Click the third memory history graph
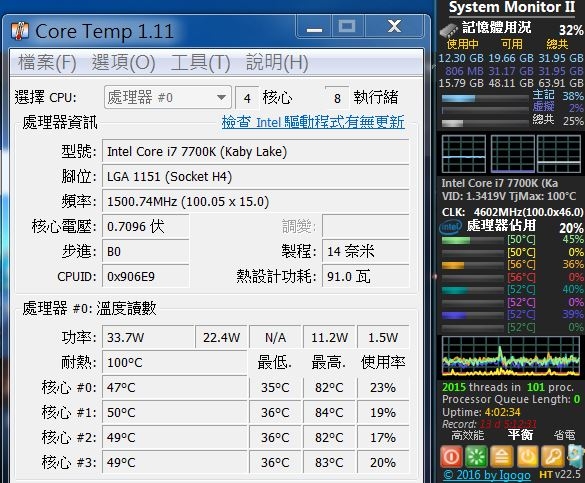585x483 pixels. coord(559,154)
